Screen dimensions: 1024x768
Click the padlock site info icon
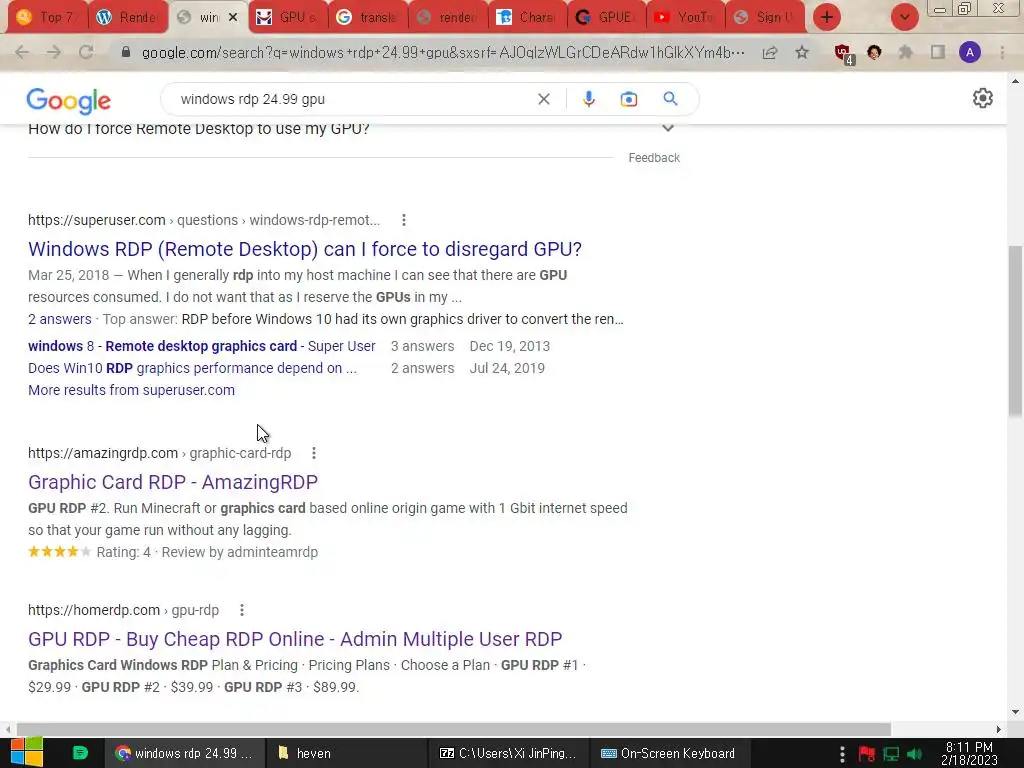click(126, 52)
